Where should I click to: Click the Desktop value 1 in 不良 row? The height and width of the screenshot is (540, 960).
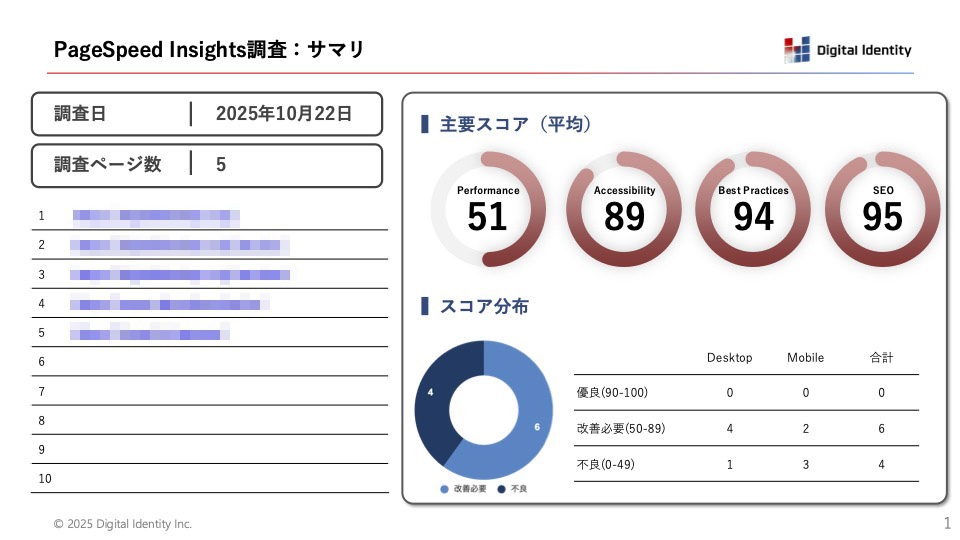729,465
